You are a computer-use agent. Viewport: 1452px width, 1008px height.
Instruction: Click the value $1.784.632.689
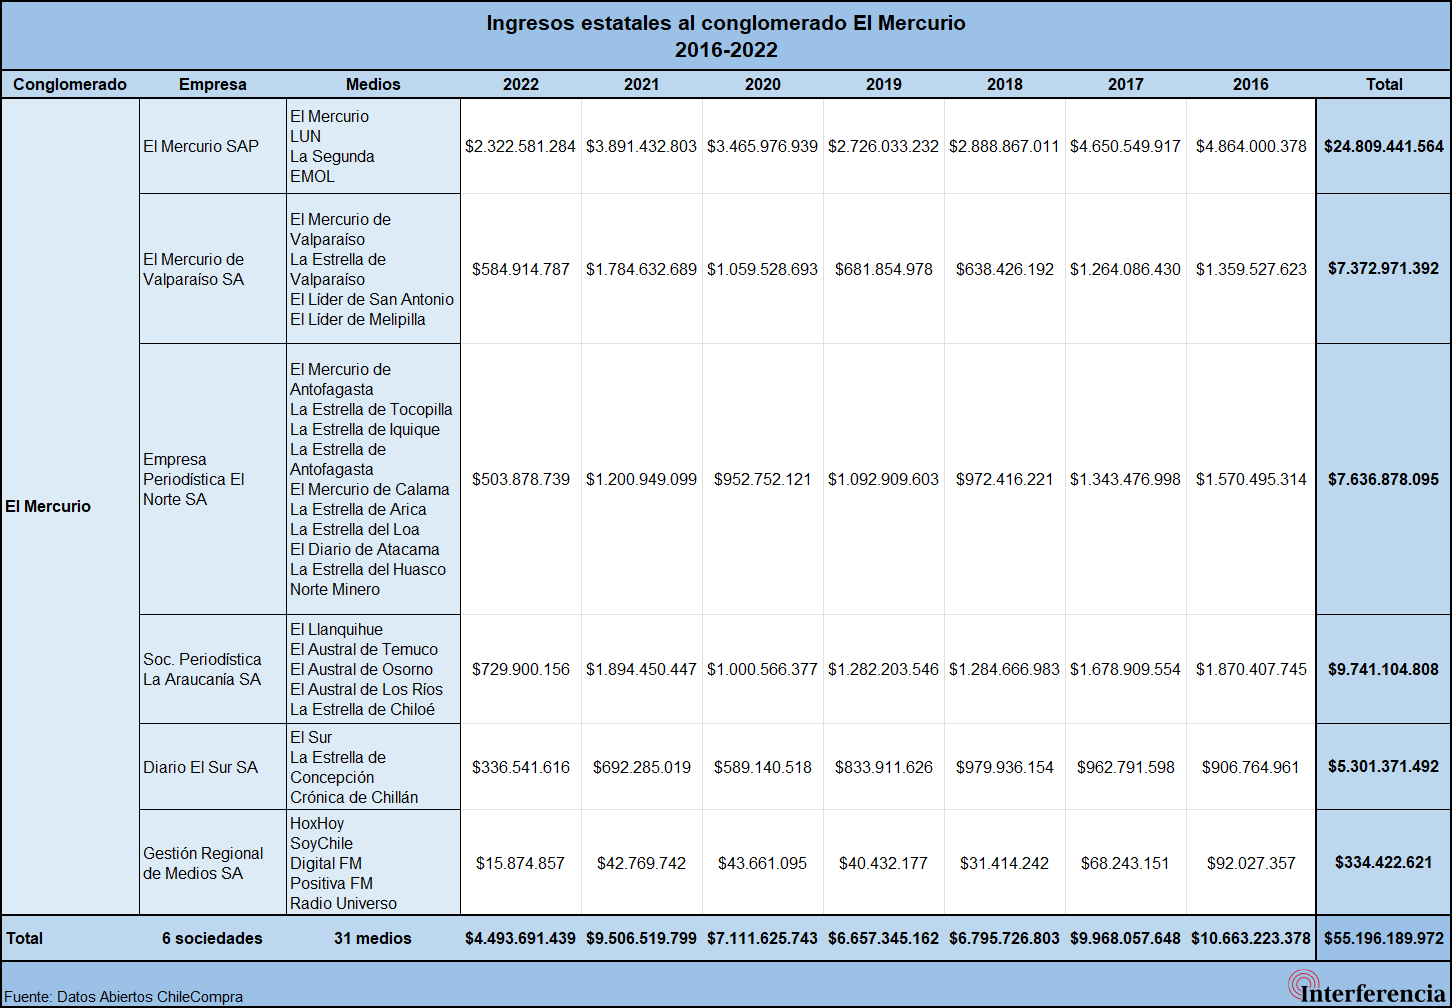tap(641, 269)
